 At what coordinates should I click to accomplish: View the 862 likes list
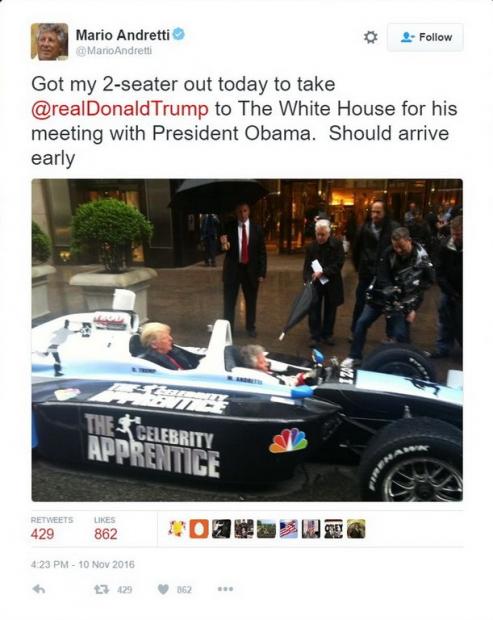106,528
